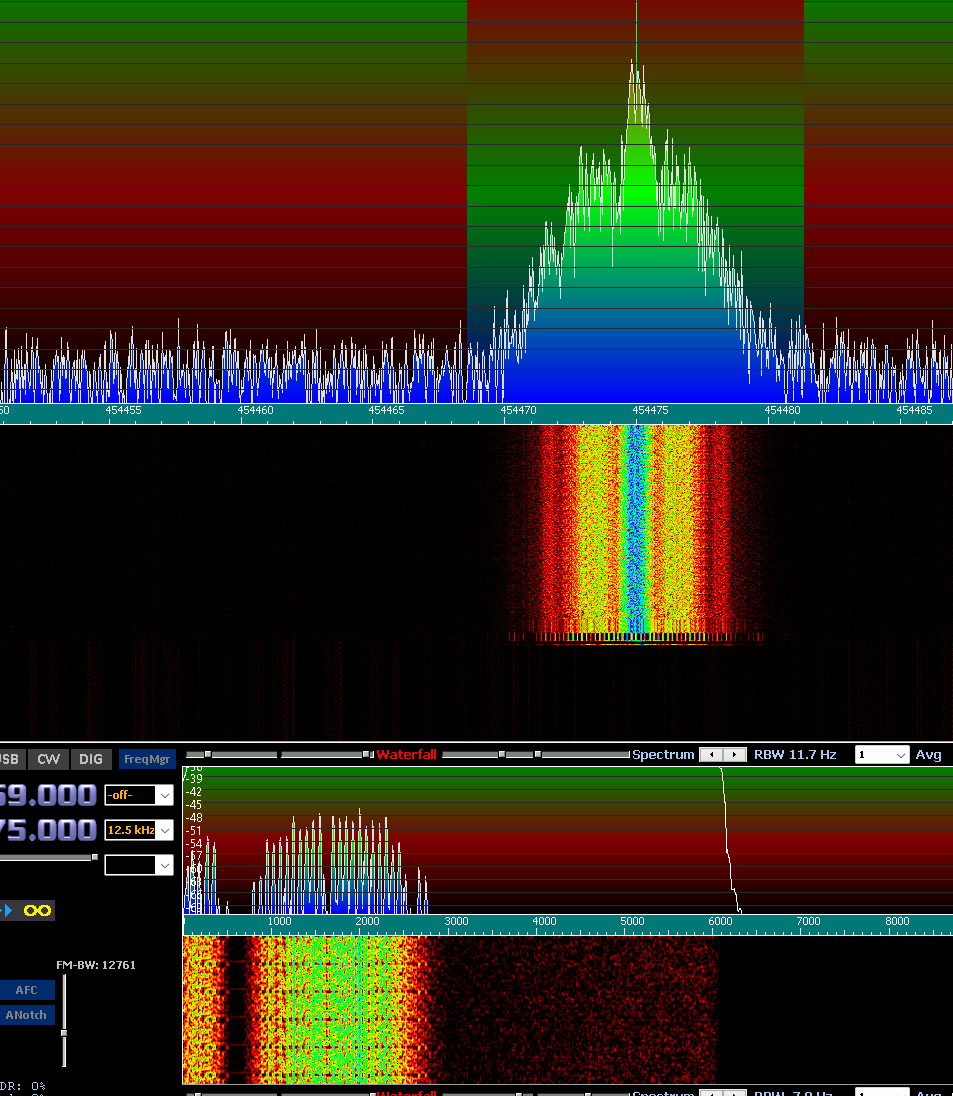Open the Avg averaging value dropdown
953x1096 pixels.
pyautogui.click(x=882, y=755)
